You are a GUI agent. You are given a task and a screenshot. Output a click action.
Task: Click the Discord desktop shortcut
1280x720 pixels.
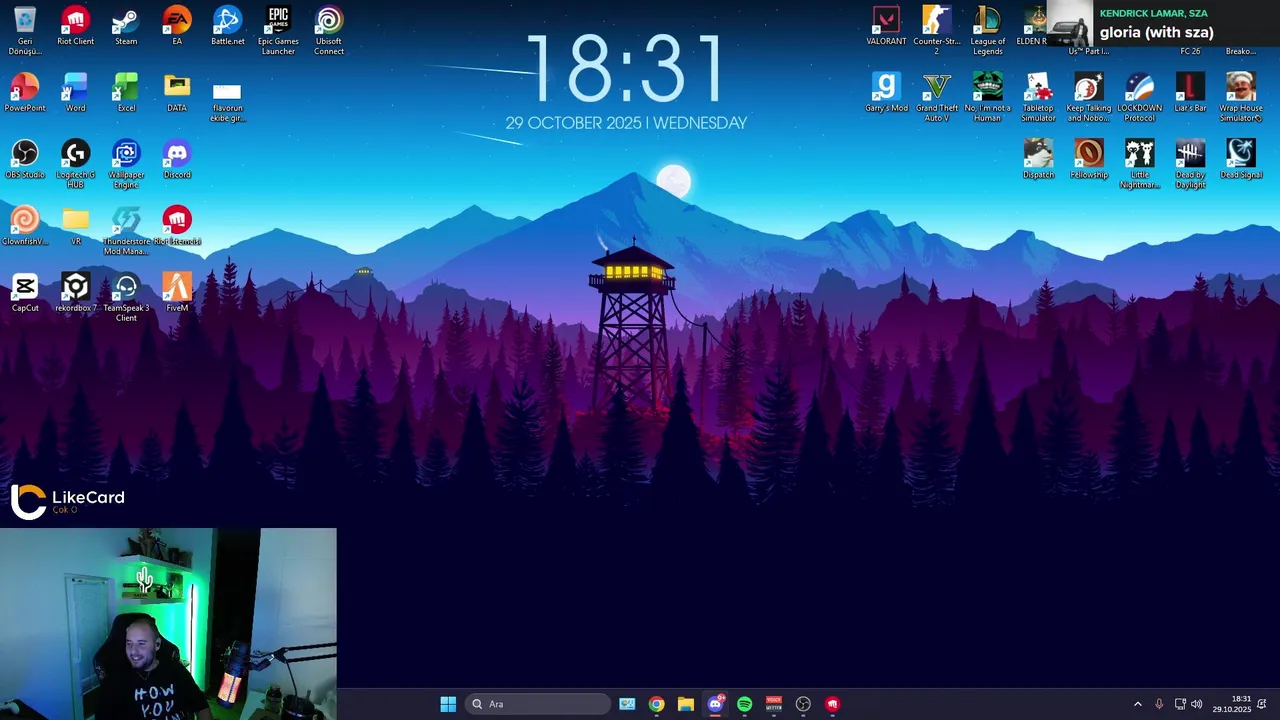[177, 160]
